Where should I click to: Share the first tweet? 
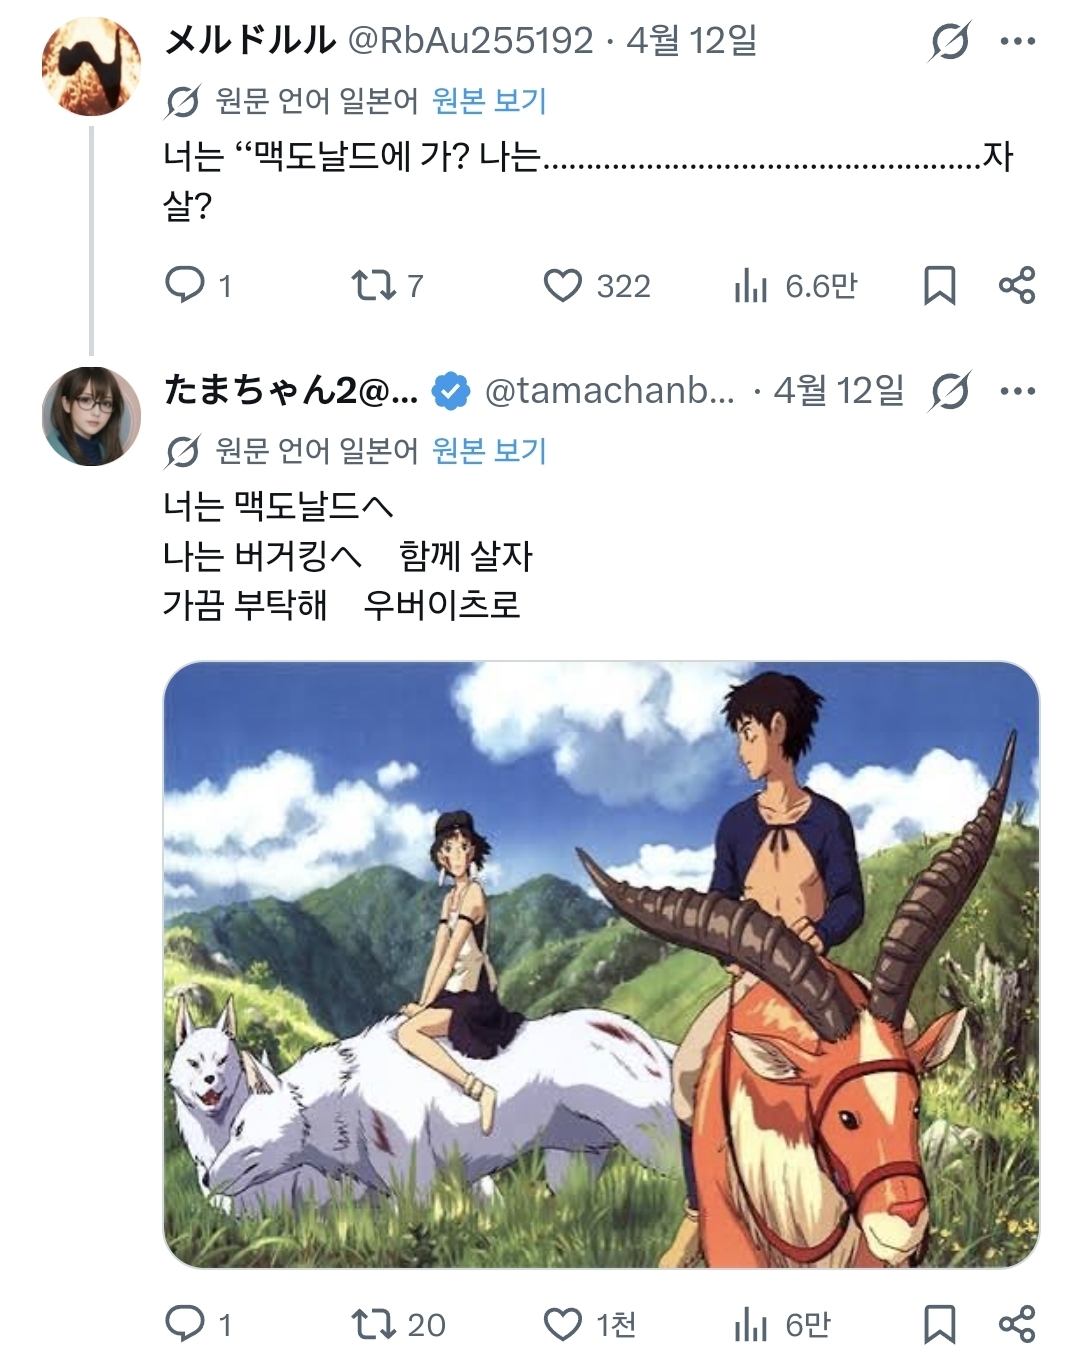click(1017, 286)
